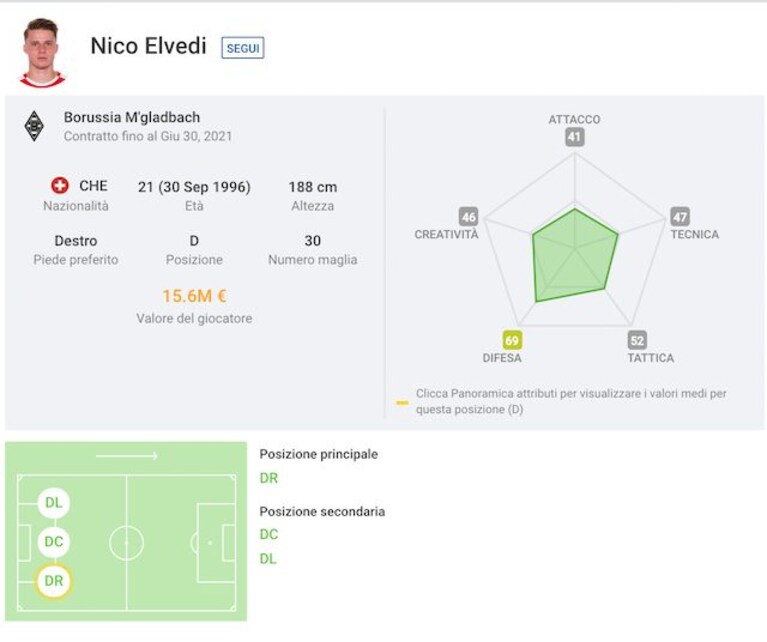Select the ATTACCO 41 rating badge
767x642 pixels.
[x=575, y=137]
